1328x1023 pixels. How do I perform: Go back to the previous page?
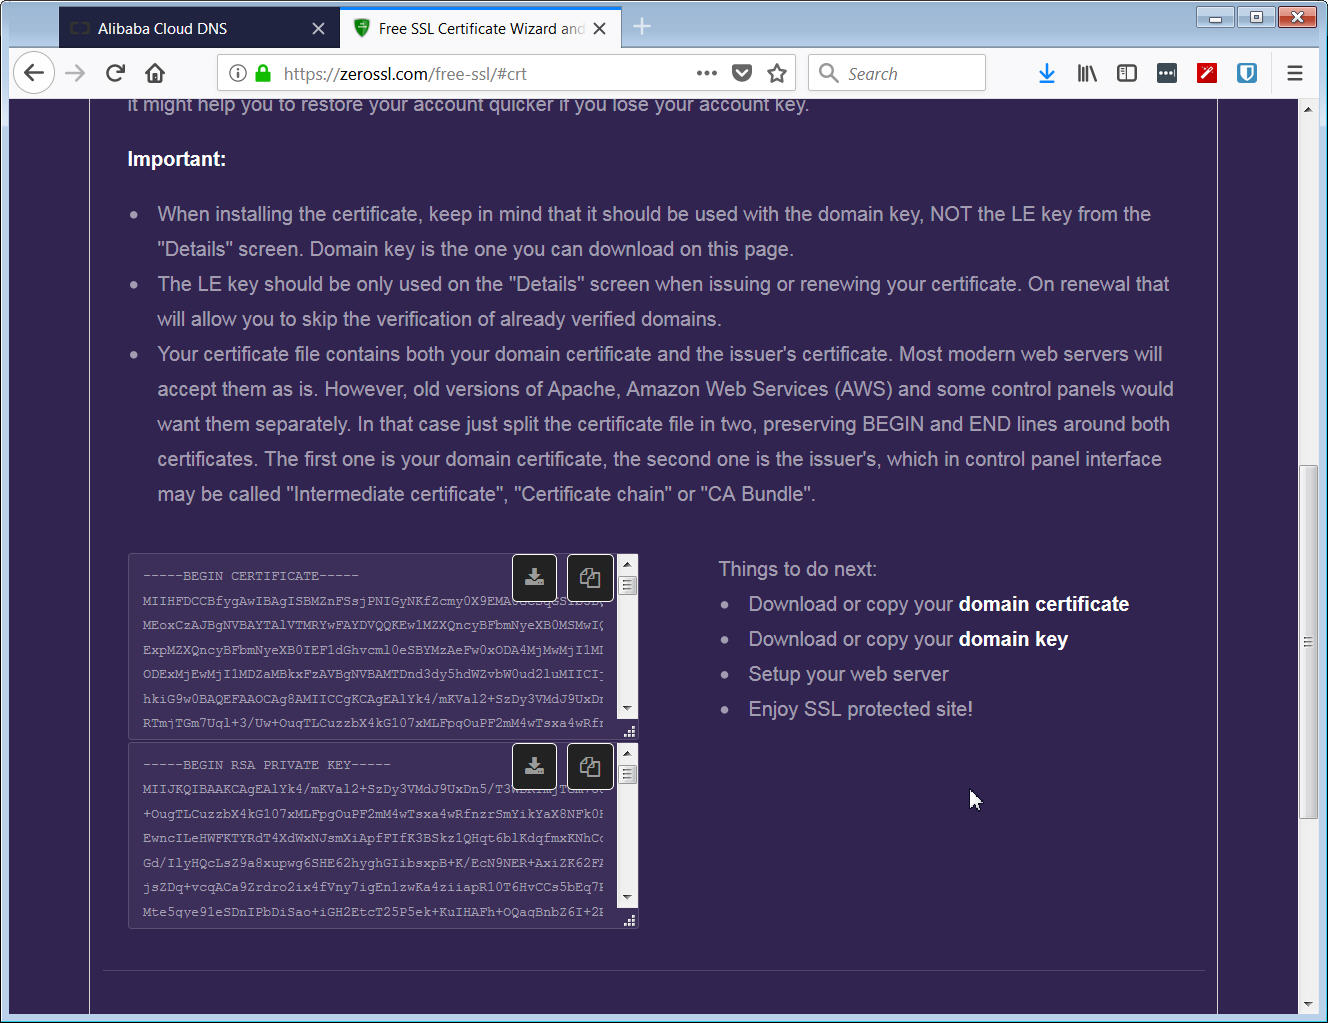coord(34,73)
